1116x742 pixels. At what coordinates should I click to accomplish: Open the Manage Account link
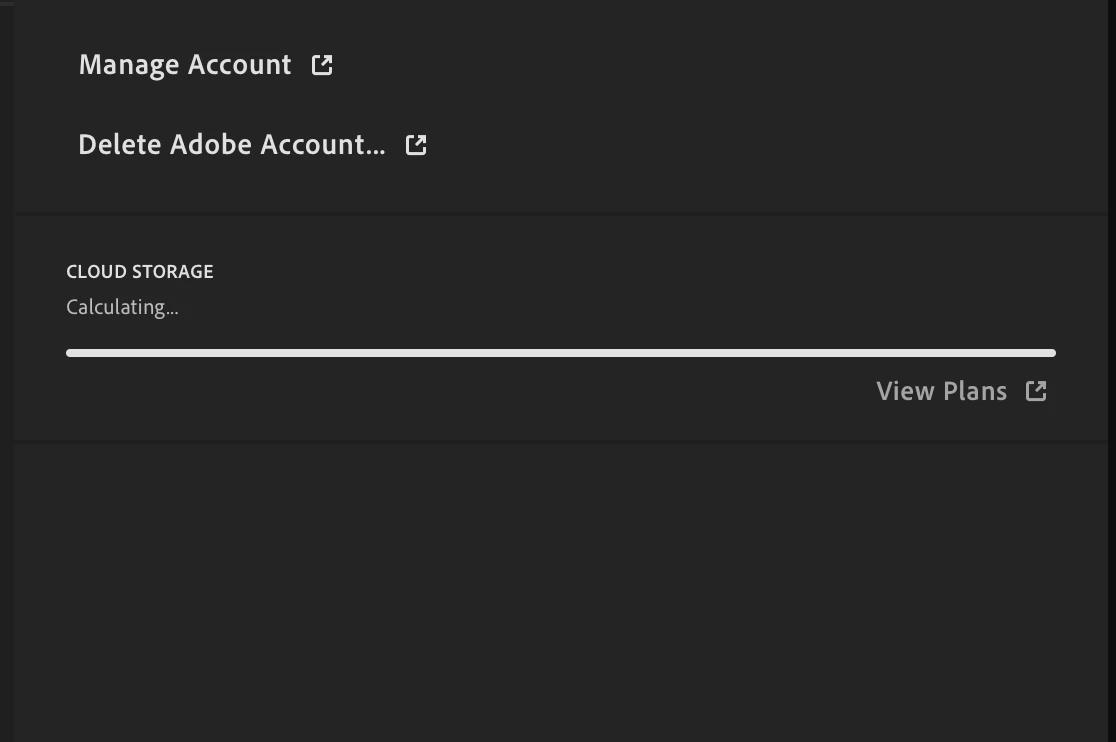click(185, 65)
